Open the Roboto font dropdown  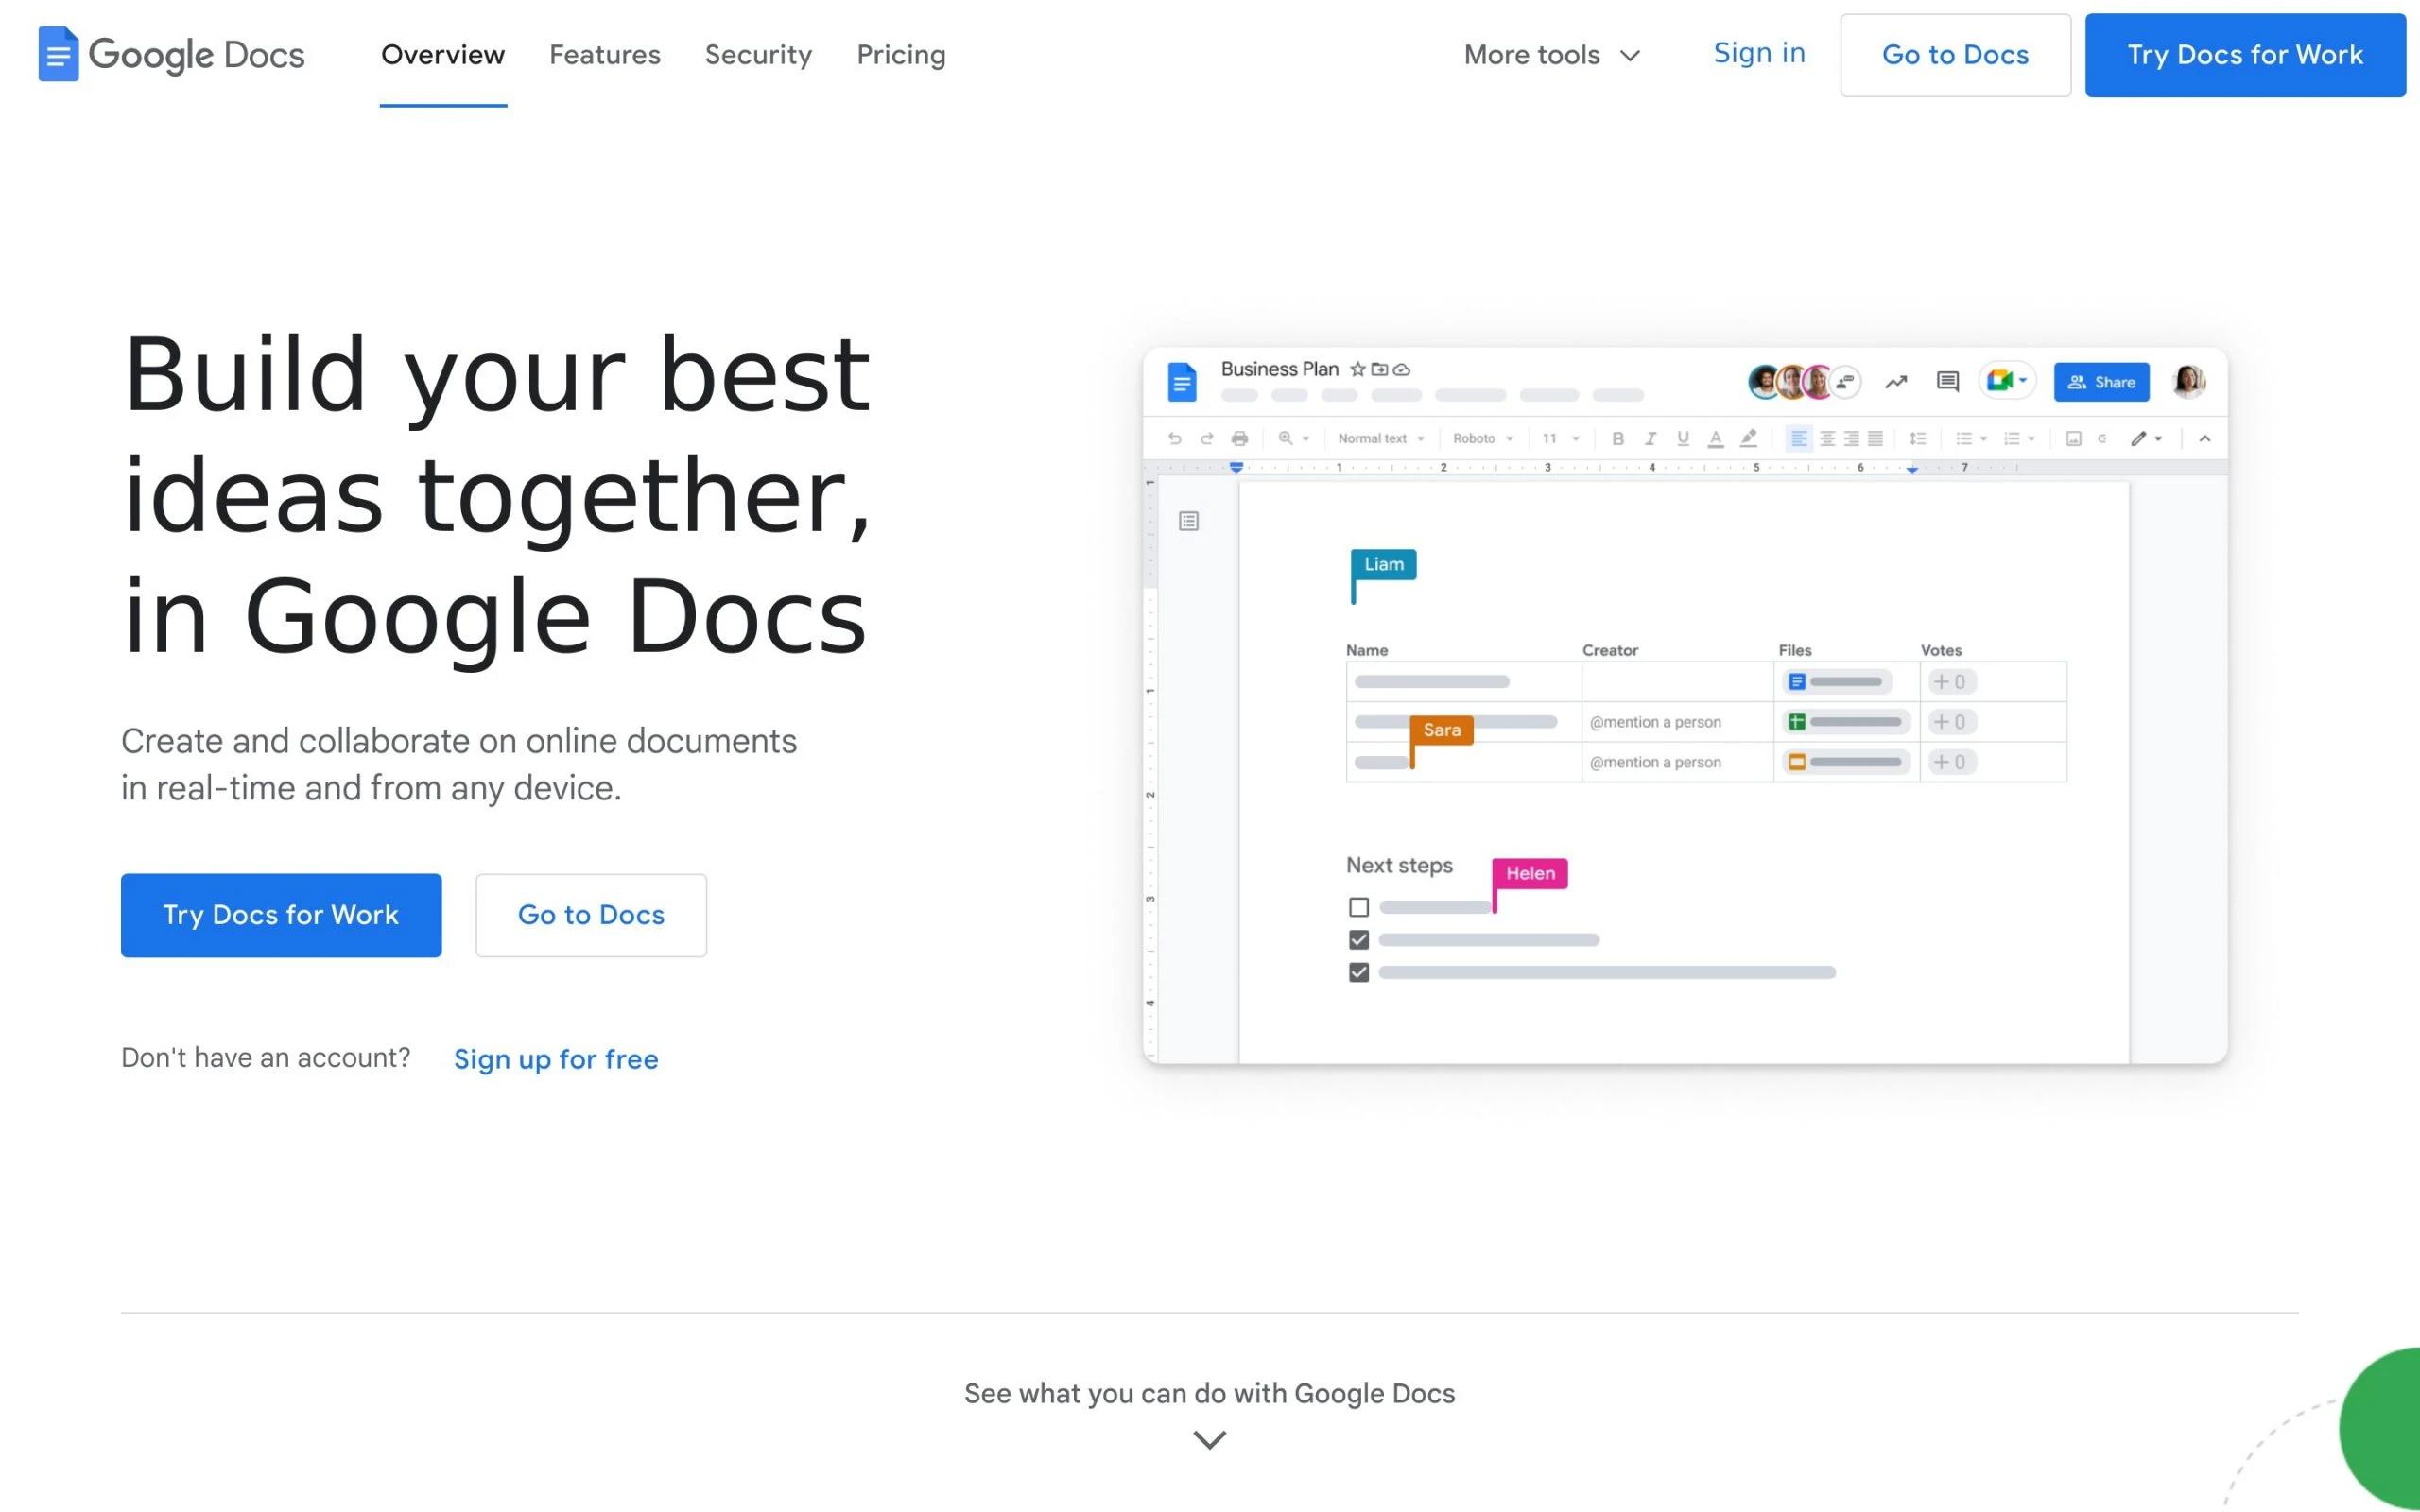pyautogui.click(x=1483, y=438)
